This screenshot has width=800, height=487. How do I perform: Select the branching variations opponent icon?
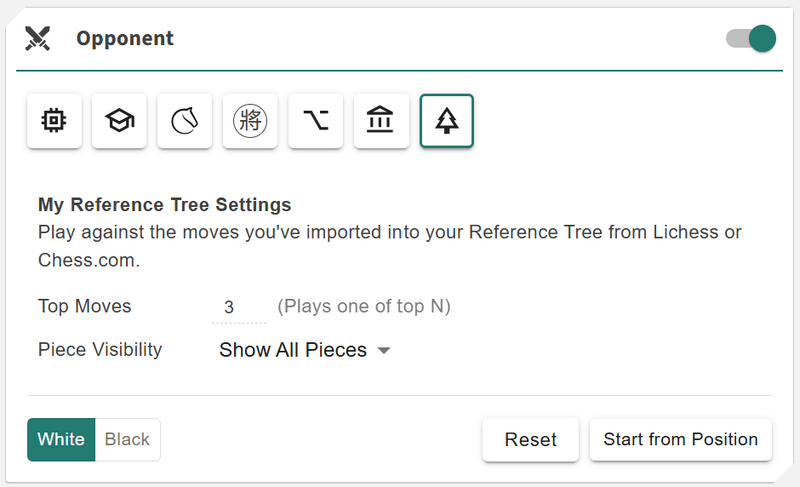coord(316,121)
